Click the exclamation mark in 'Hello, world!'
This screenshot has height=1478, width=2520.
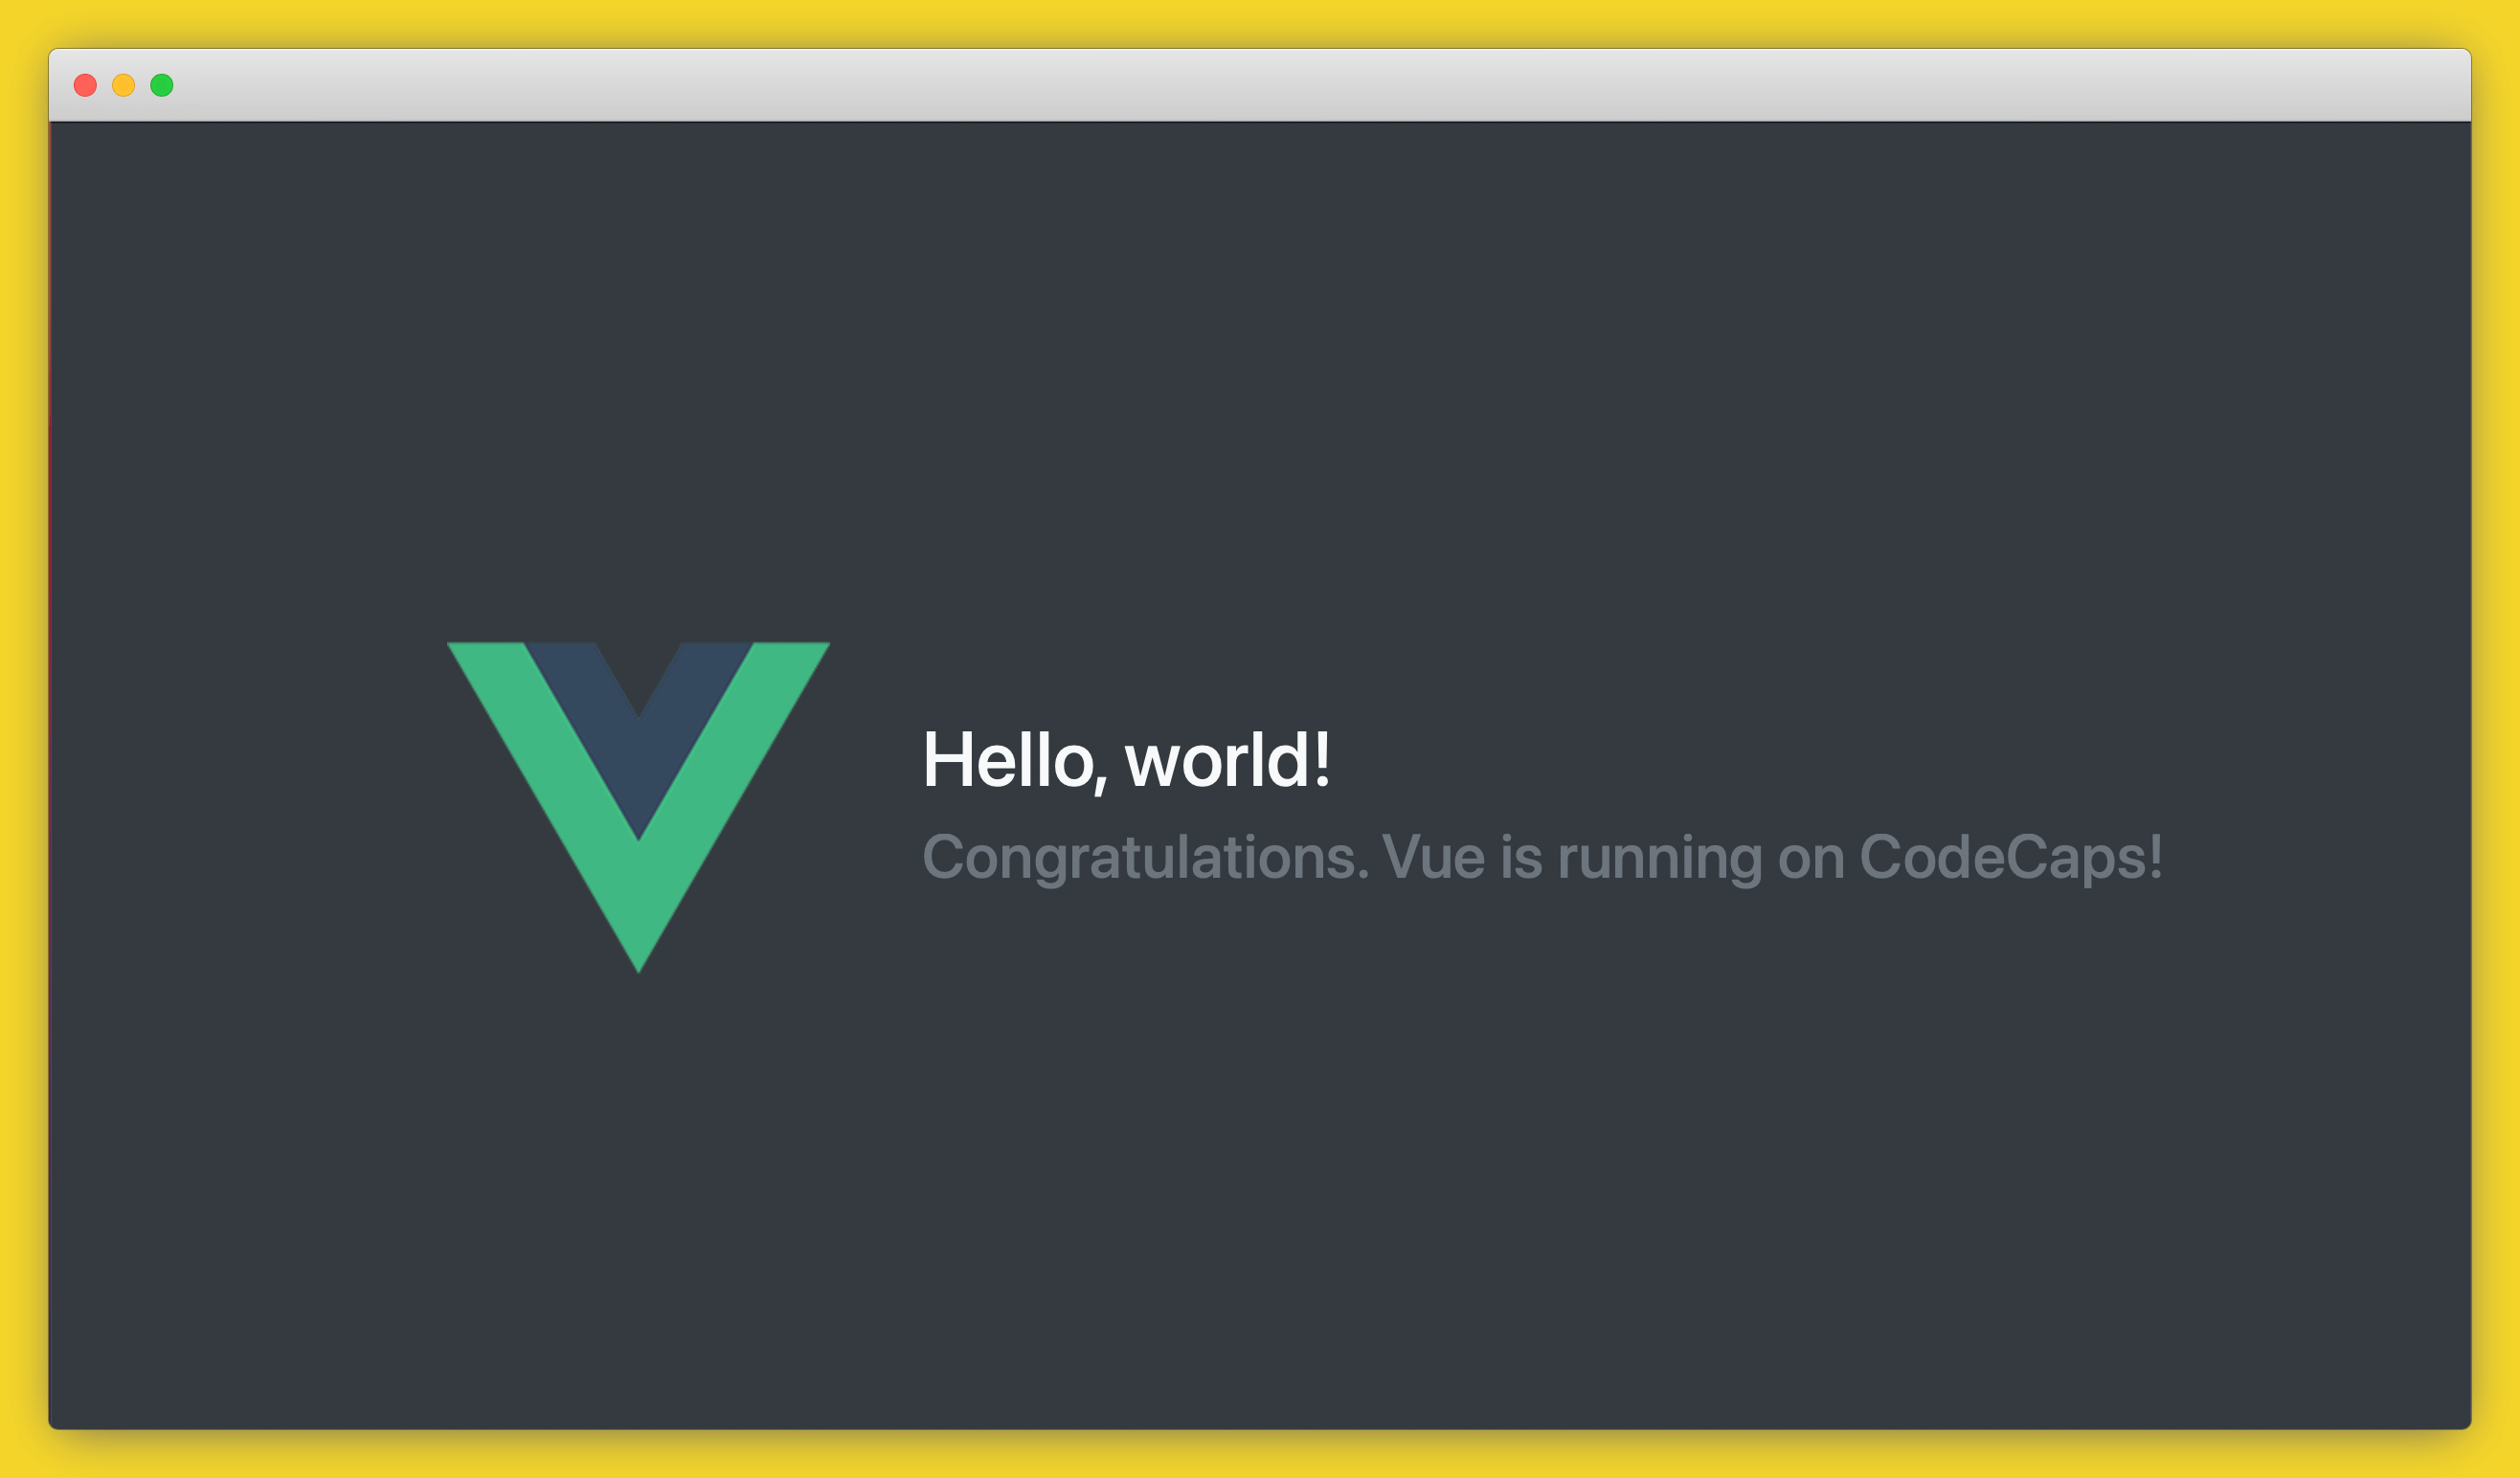(1322, 760)
